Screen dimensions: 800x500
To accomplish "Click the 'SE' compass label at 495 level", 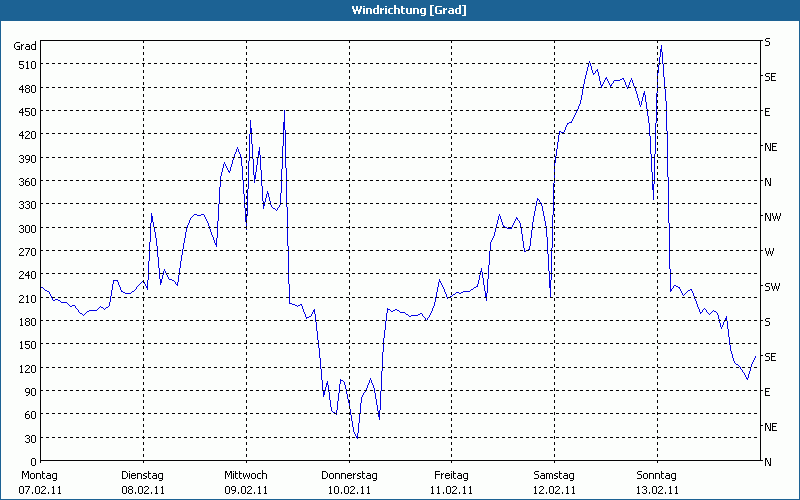I will pos(770,78).
